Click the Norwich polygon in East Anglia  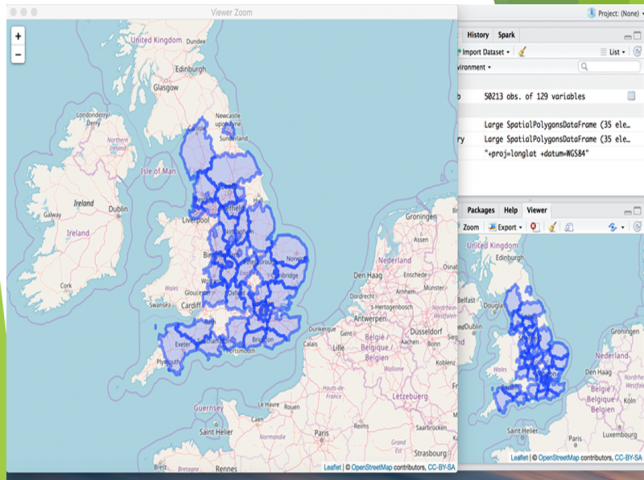click(x=290, y=250)
